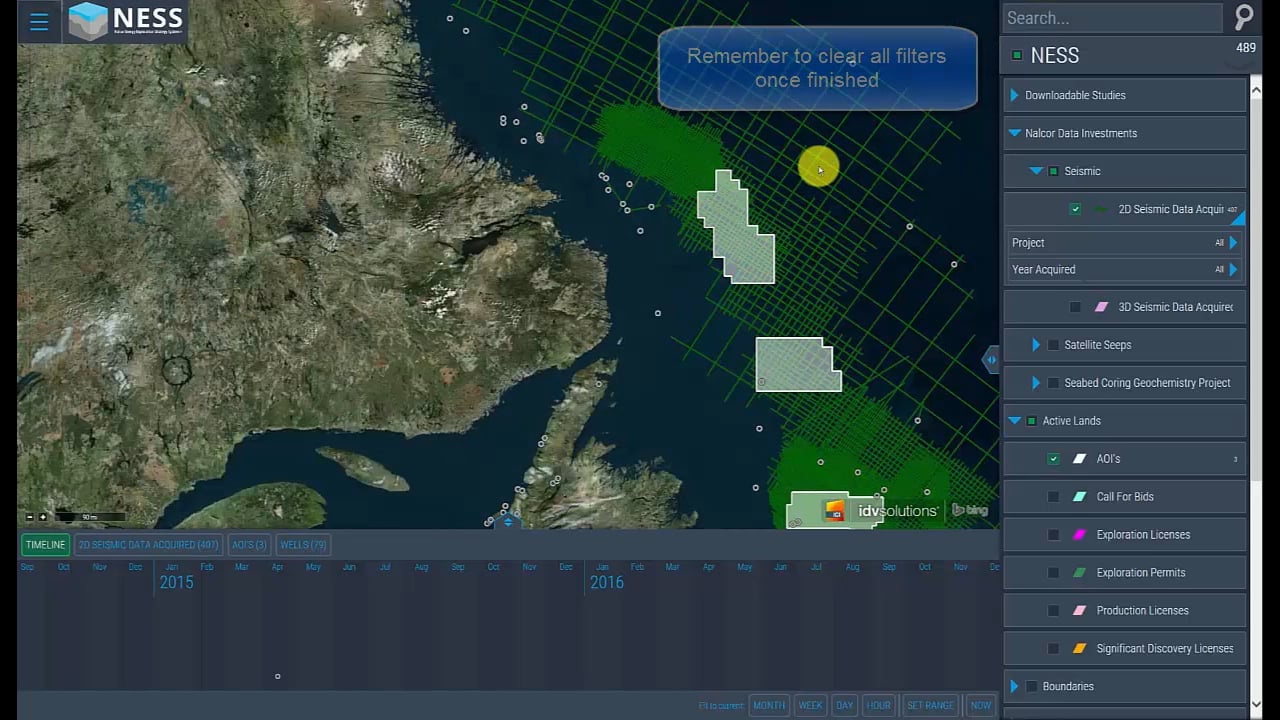Open the 2D Seismic Data Acquired (497) tab
1280x720 pixels.
pyautogui.click(x=148, y=545)
